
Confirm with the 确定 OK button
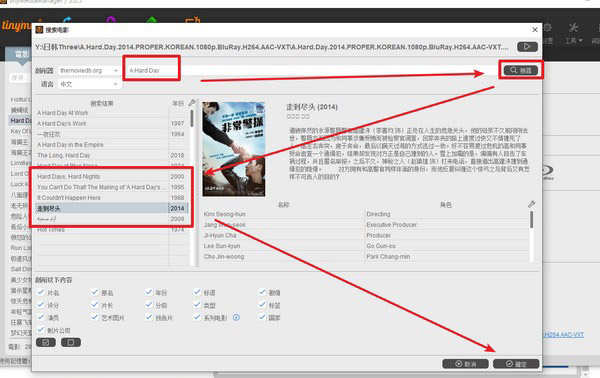(x=516, y=364)
